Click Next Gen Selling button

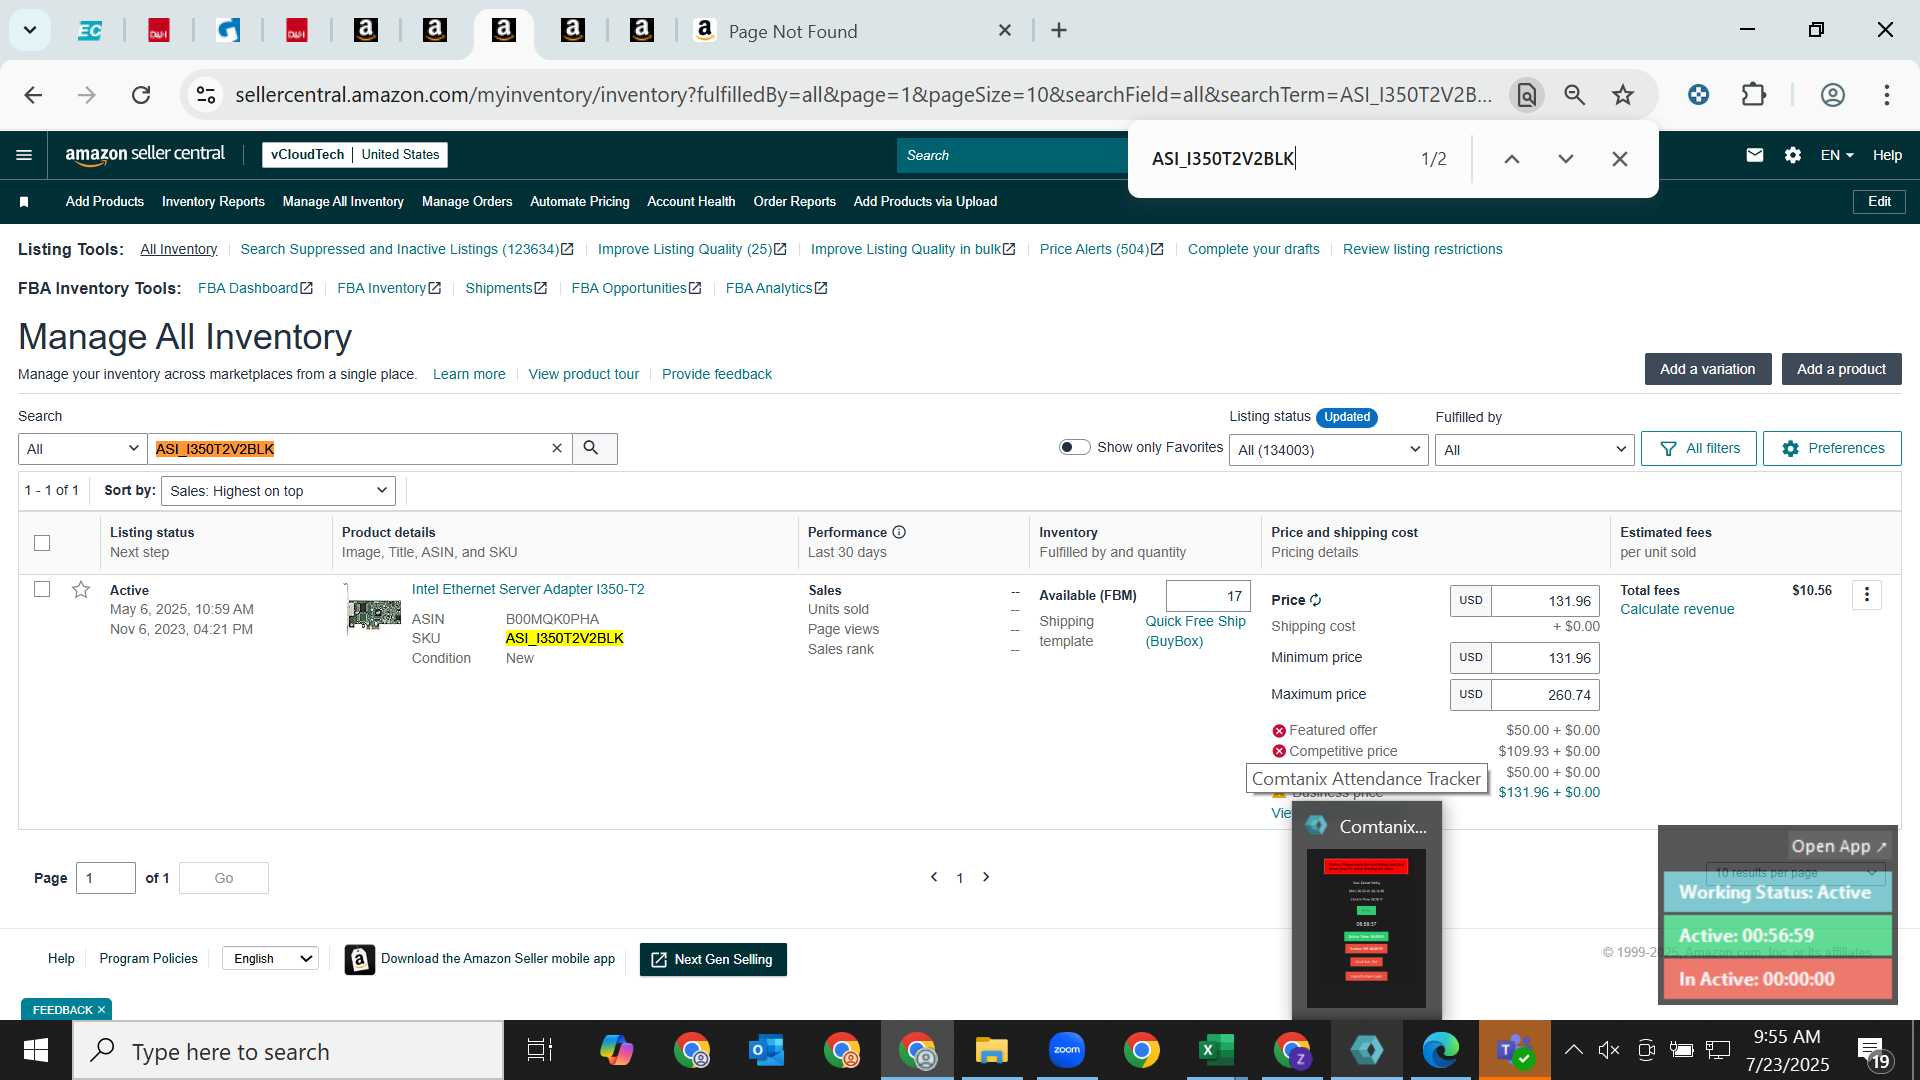[x=713, y=960]
